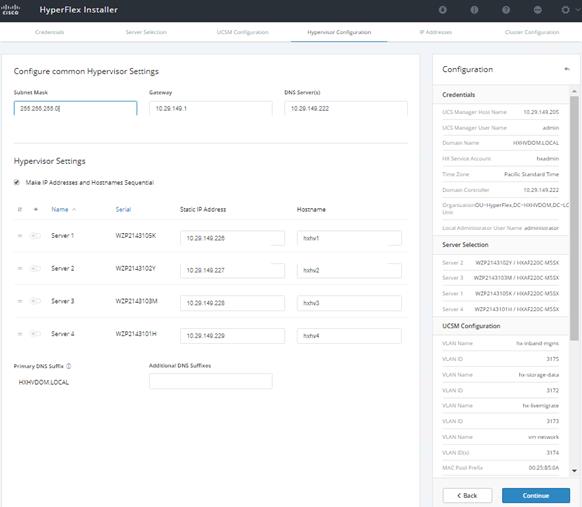Click serial WZP2143105K cell
Viewport: 582px width, 507px height.
tap(135, 236)
